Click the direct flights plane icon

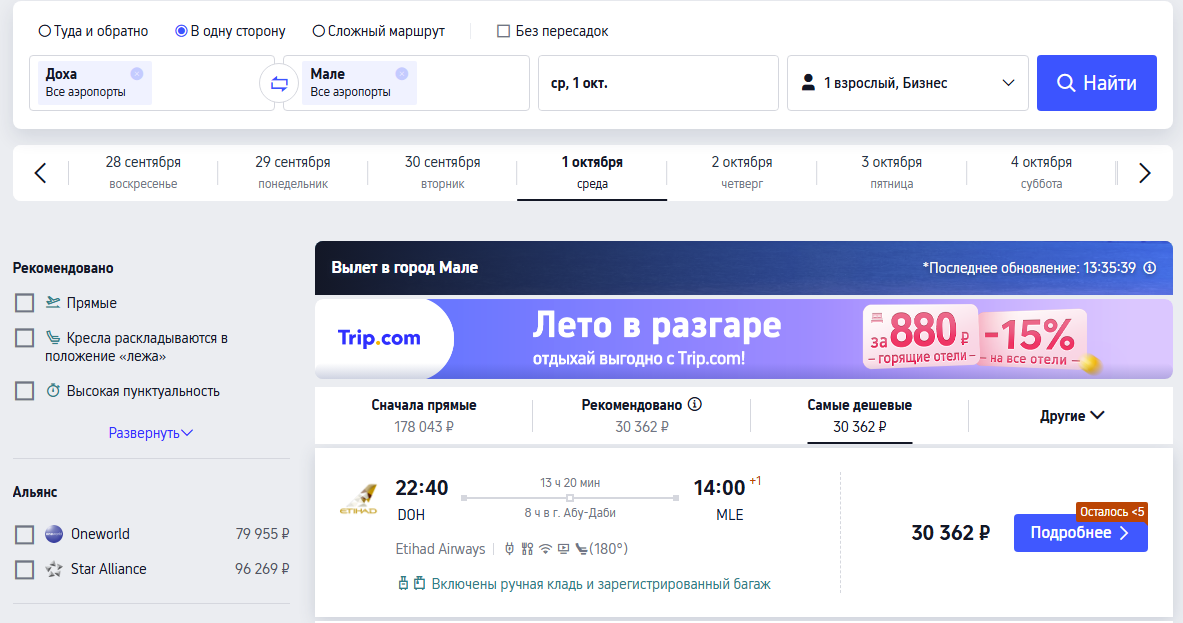click(53, 302)
